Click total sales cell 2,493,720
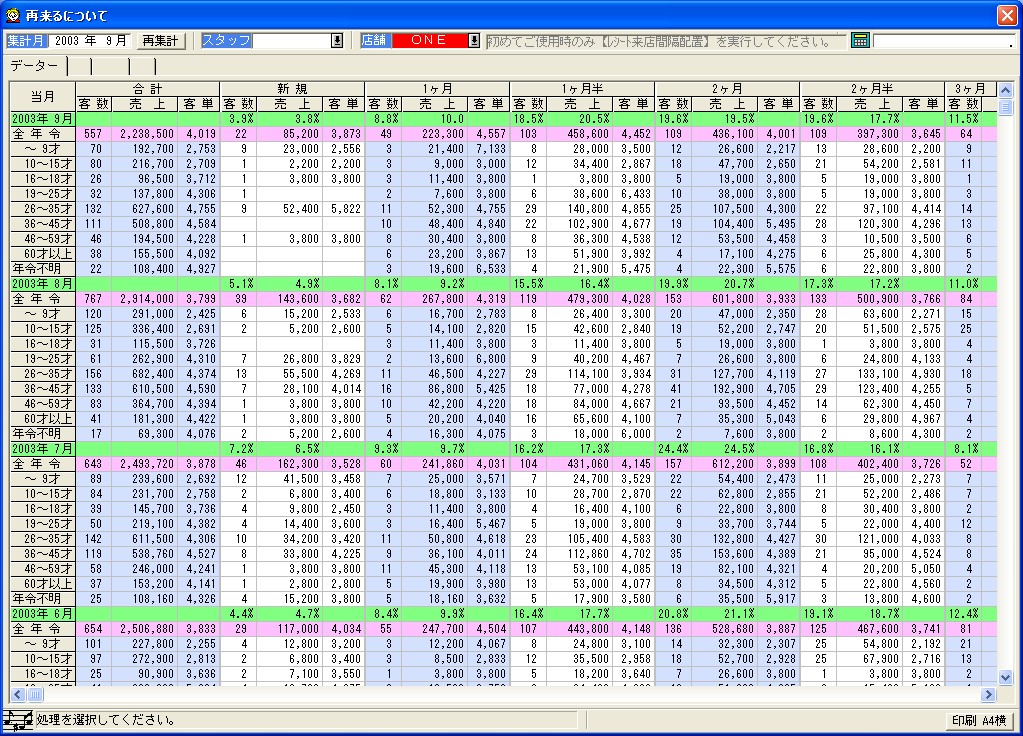 [x=145, y=464]
